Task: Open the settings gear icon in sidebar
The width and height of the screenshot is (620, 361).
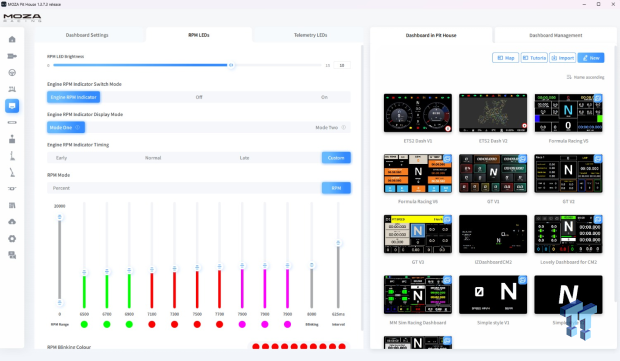Action: 12,238
